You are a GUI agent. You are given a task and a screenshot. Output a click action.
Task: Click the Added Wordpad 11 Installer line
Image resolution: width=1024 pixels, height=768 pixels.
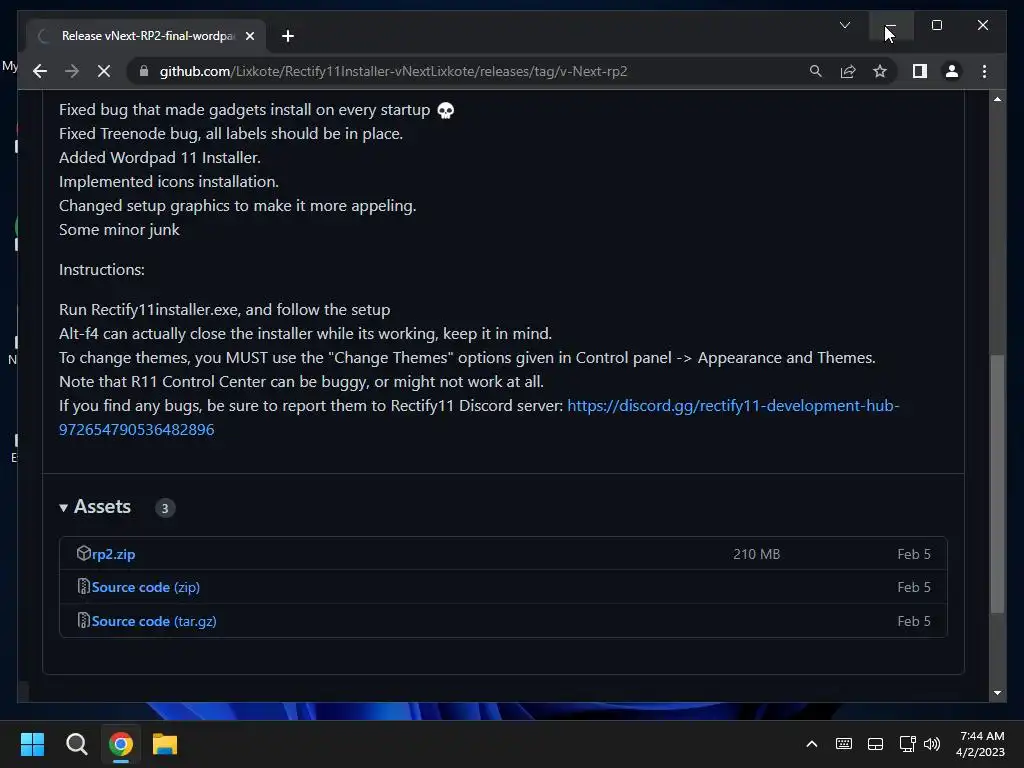[160, 157]
